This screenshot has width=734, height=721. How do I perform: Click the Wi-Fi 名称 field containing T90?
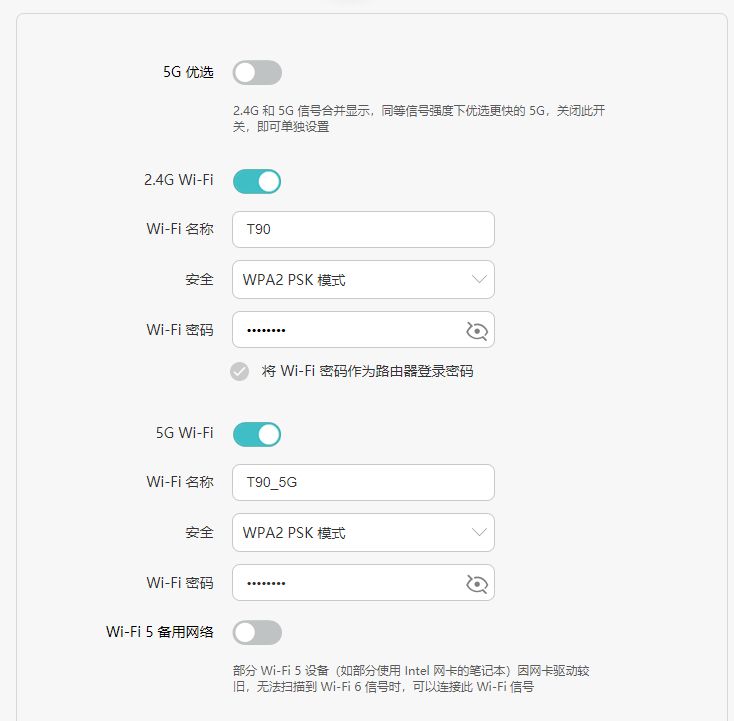(x=363, y=229)
